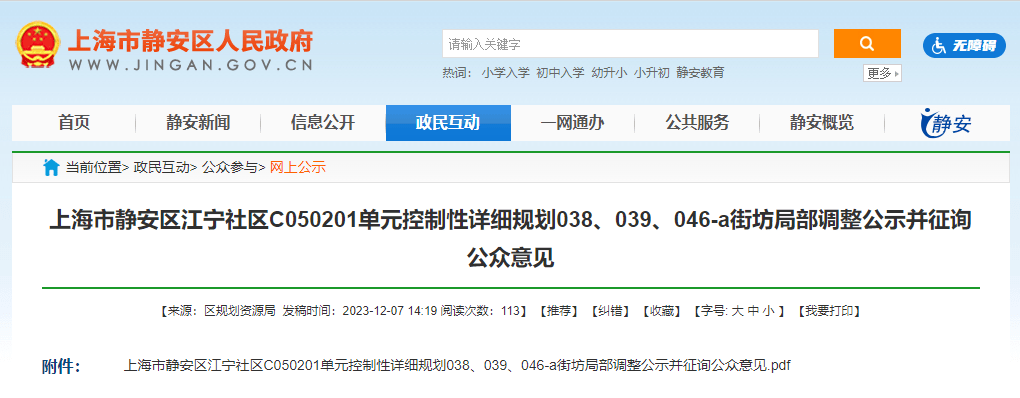
Task: Click hot word 幼升小
Action: coord(609,73)
